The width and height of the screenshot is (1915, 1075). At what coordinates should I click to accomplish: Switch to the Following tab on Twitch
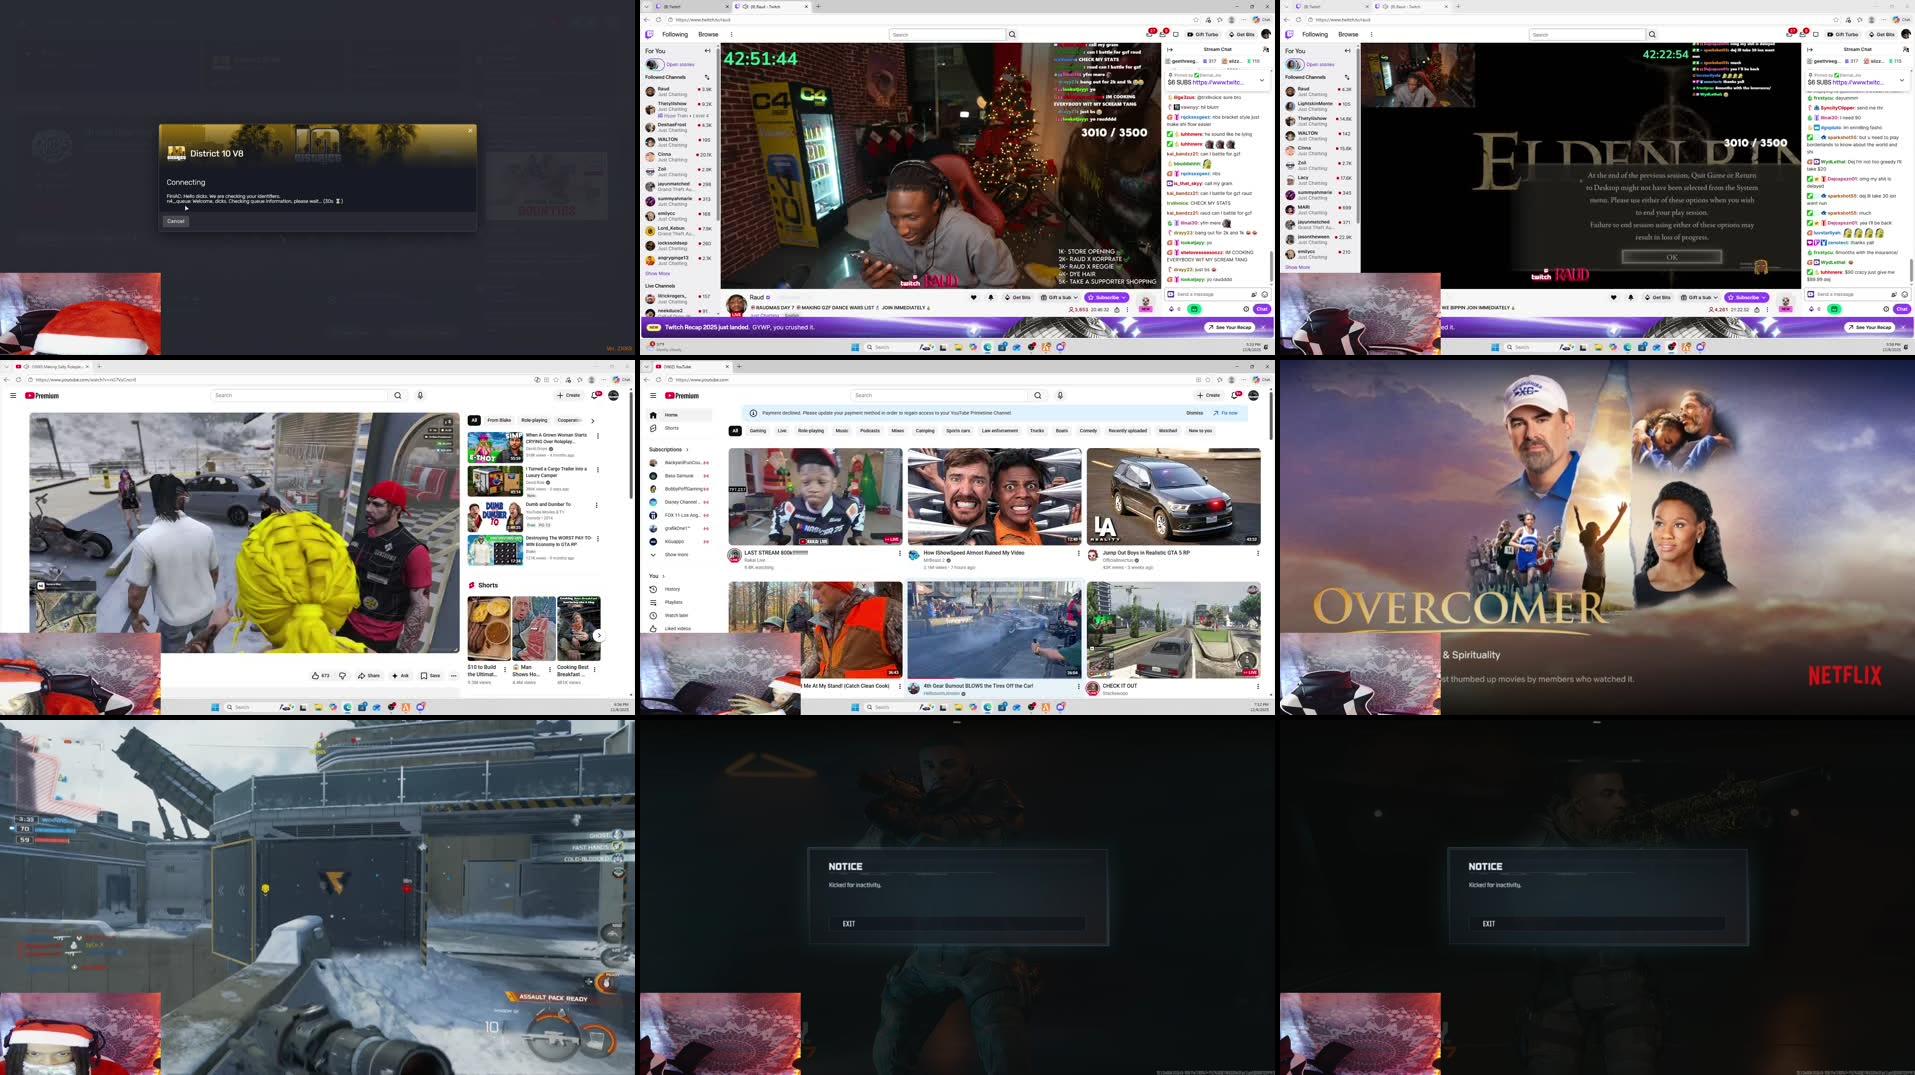tap(675, 33)
